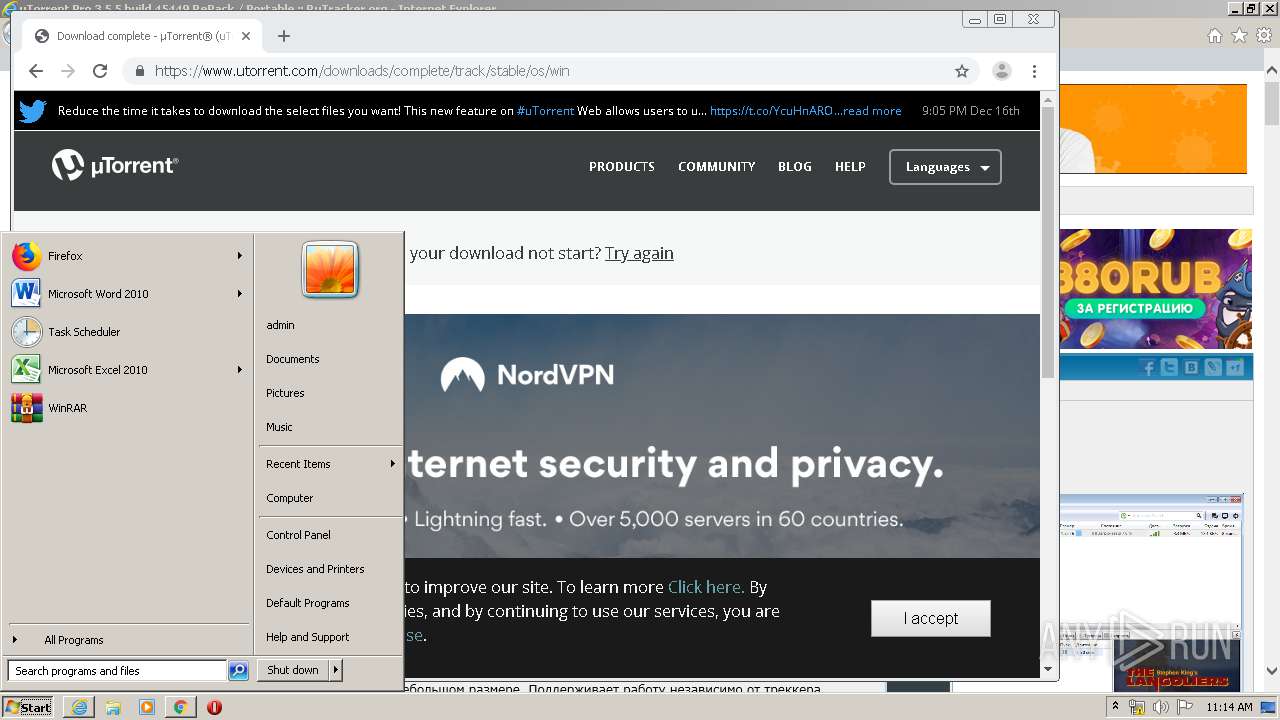Click the Shut down button
Image resolution: width=1280 pixels, height=720 pixels.
tap(293, 670)
